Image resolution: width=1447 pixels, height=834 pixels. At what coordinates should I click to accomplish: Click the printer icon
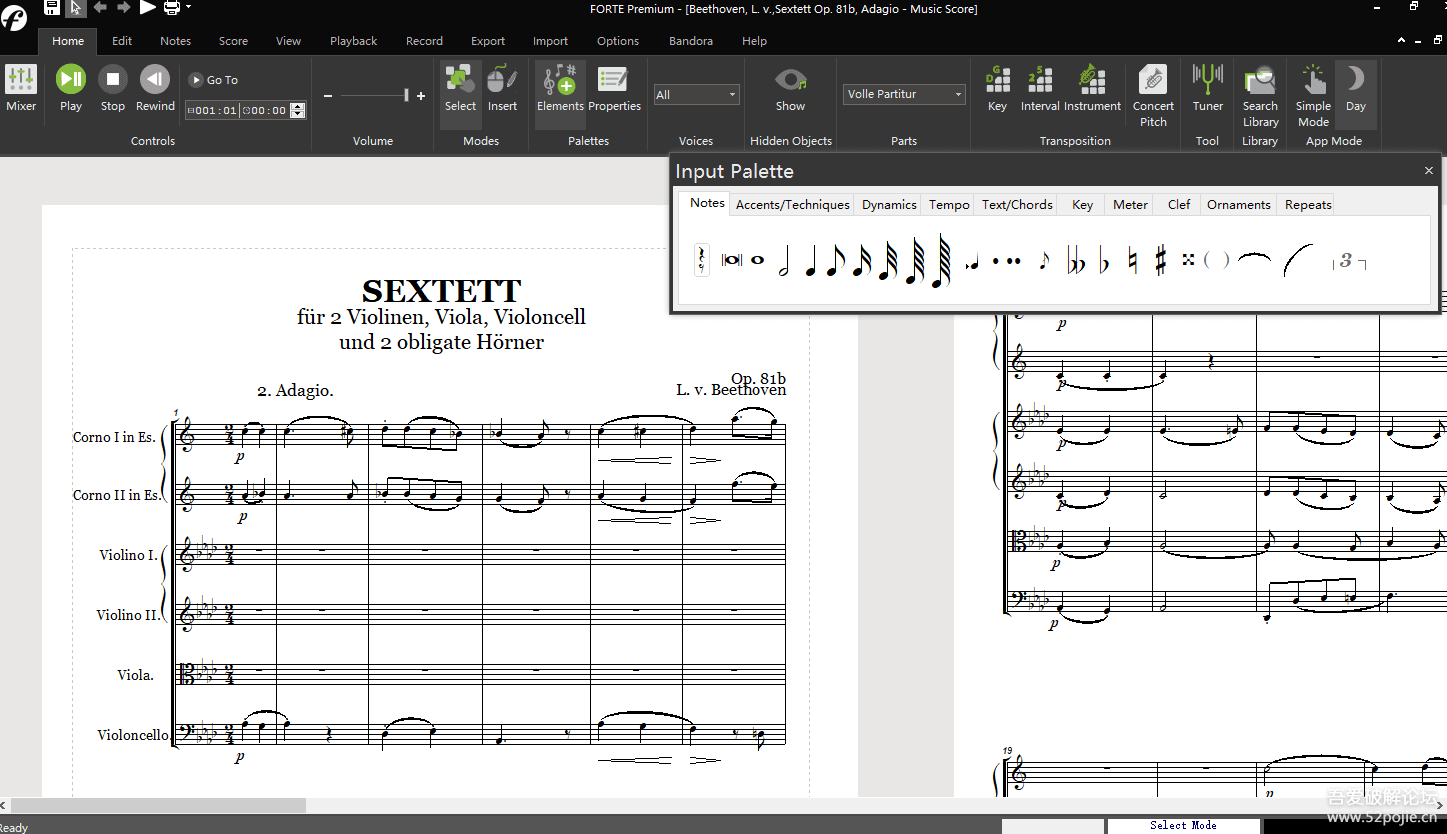171,8
